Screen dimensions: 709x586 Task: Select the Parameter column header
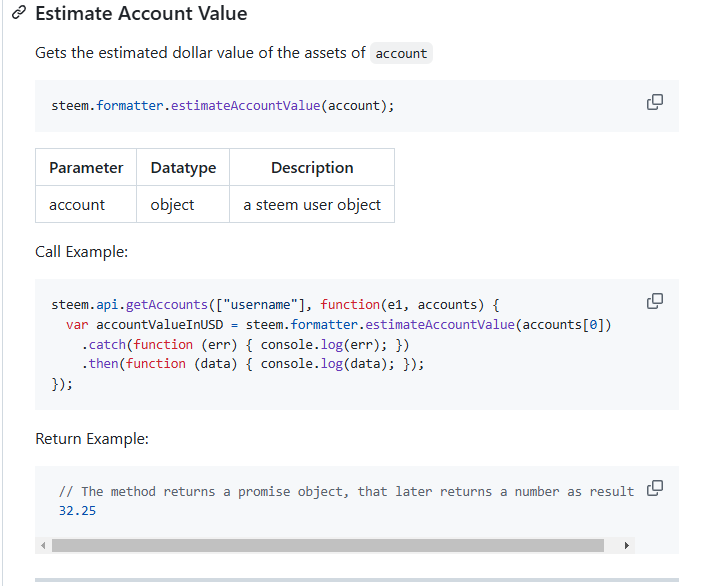click(86, 167)
